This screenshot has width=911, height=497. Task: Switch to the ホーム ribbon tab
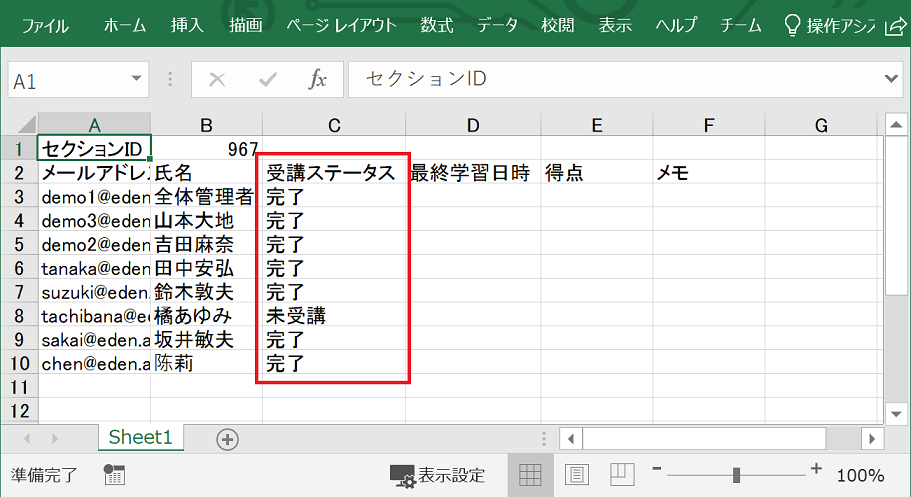(x=125, y=26)
